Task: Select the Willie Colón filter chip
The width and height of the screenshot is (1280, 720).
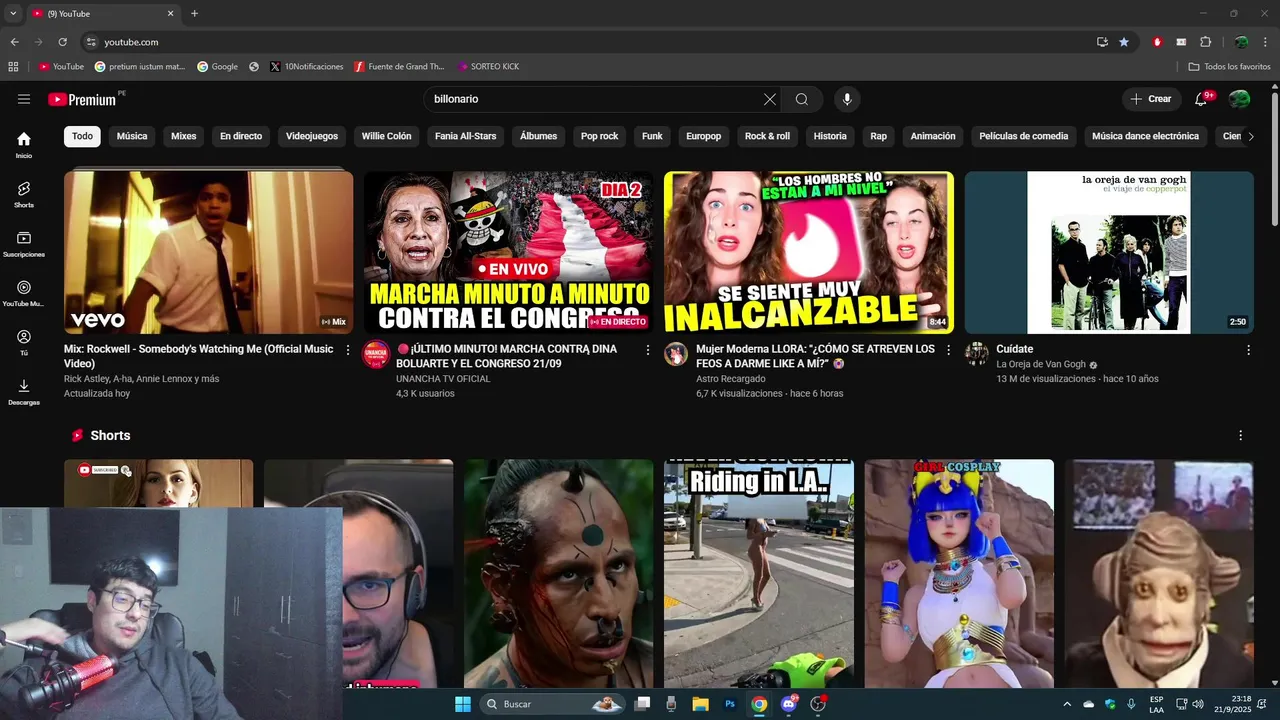Action: [x=387, y=136]
